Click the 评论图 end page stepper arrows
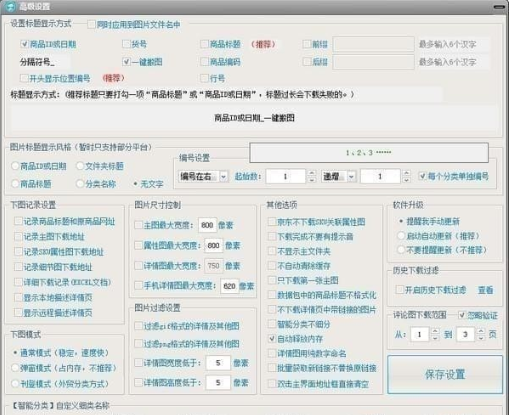 click(x=480, y=334)
